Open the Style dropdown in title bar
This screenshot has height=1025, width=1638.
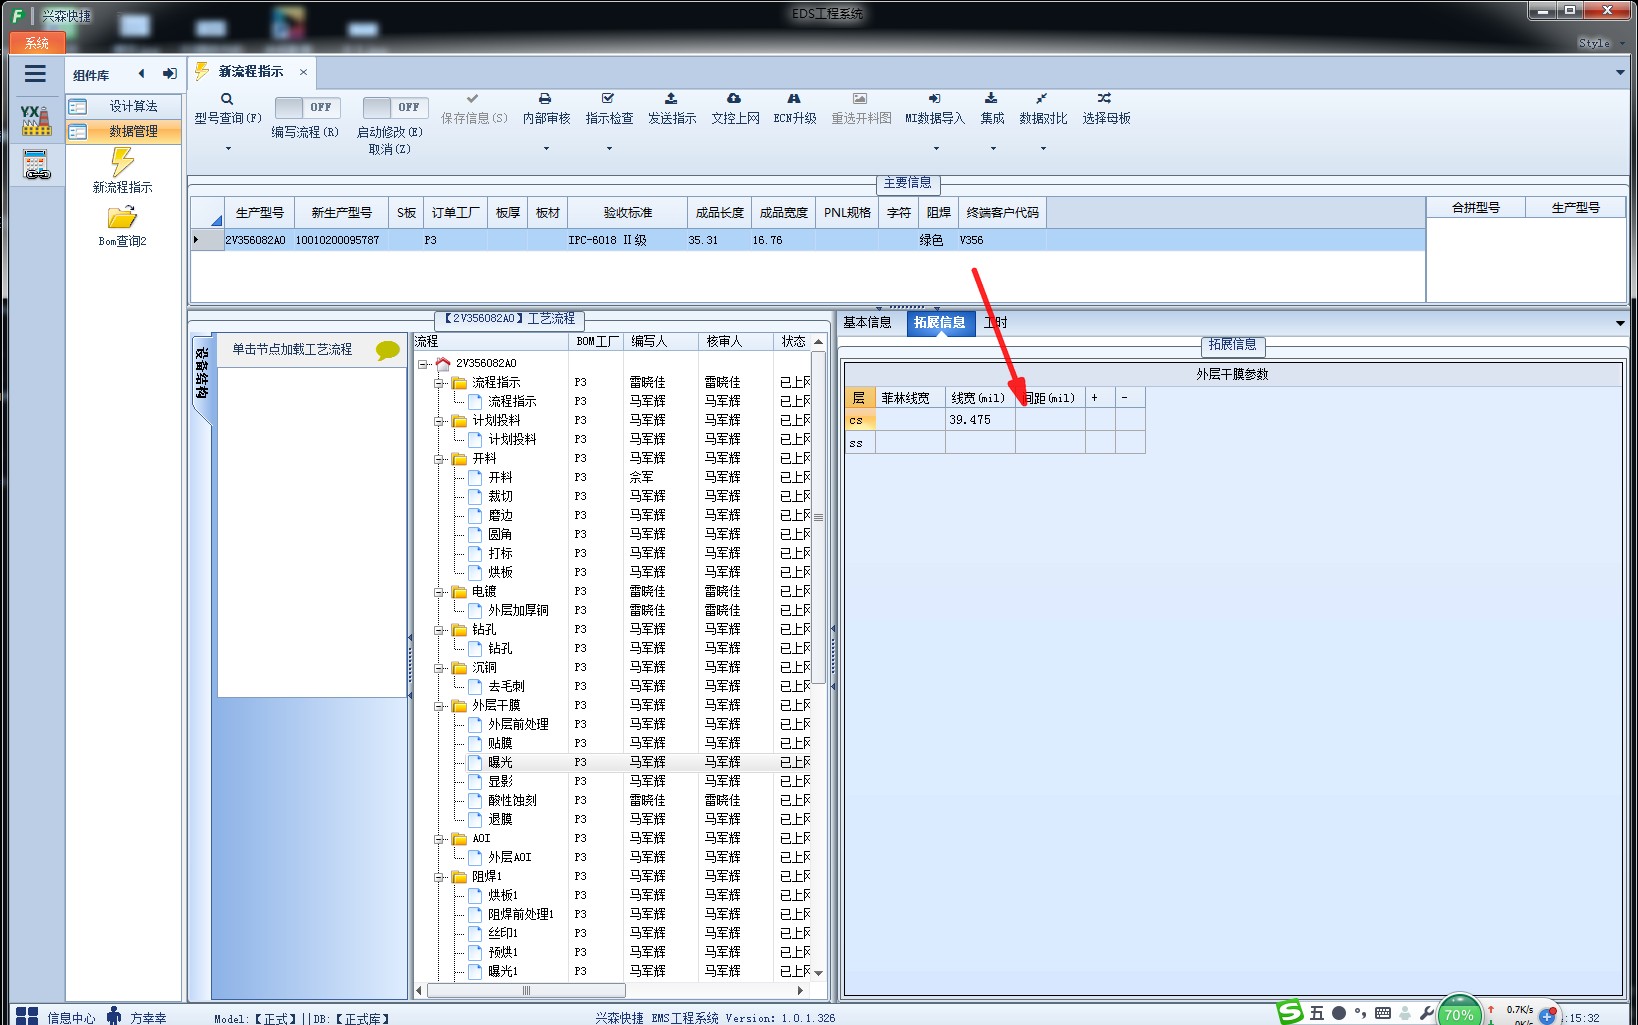tap(1600, 43)
